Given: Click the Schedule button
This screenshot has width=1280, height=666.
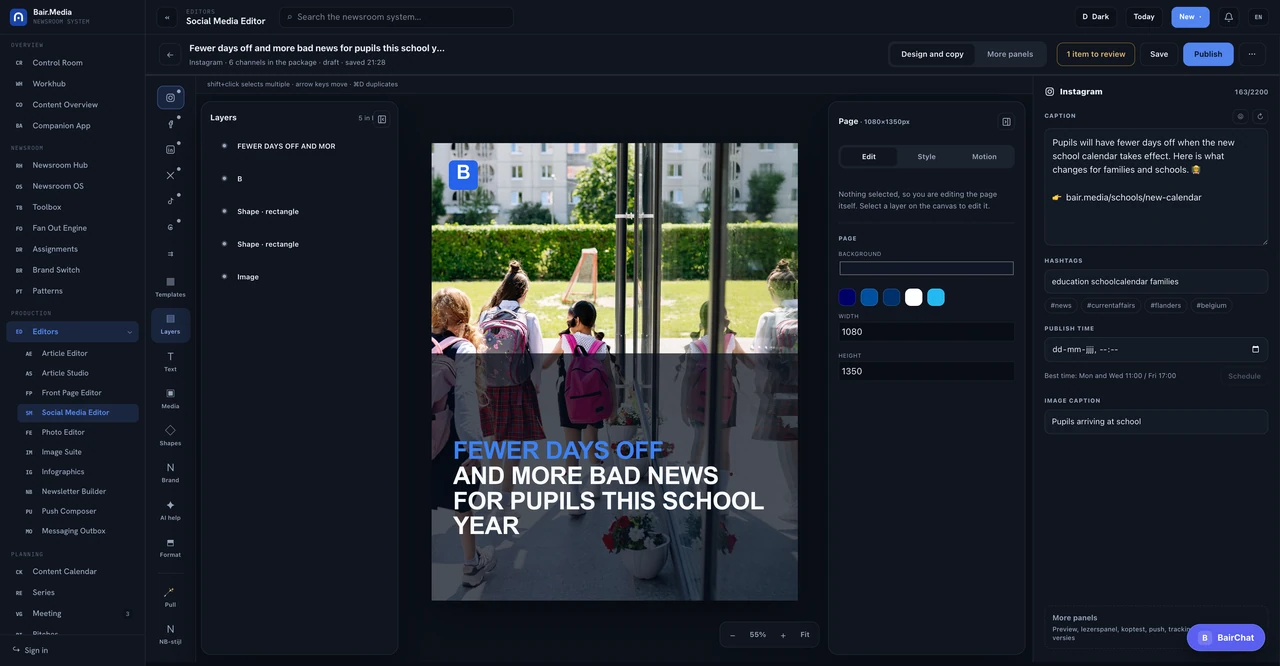Looking at the screenshot, I should (1244, 376).
